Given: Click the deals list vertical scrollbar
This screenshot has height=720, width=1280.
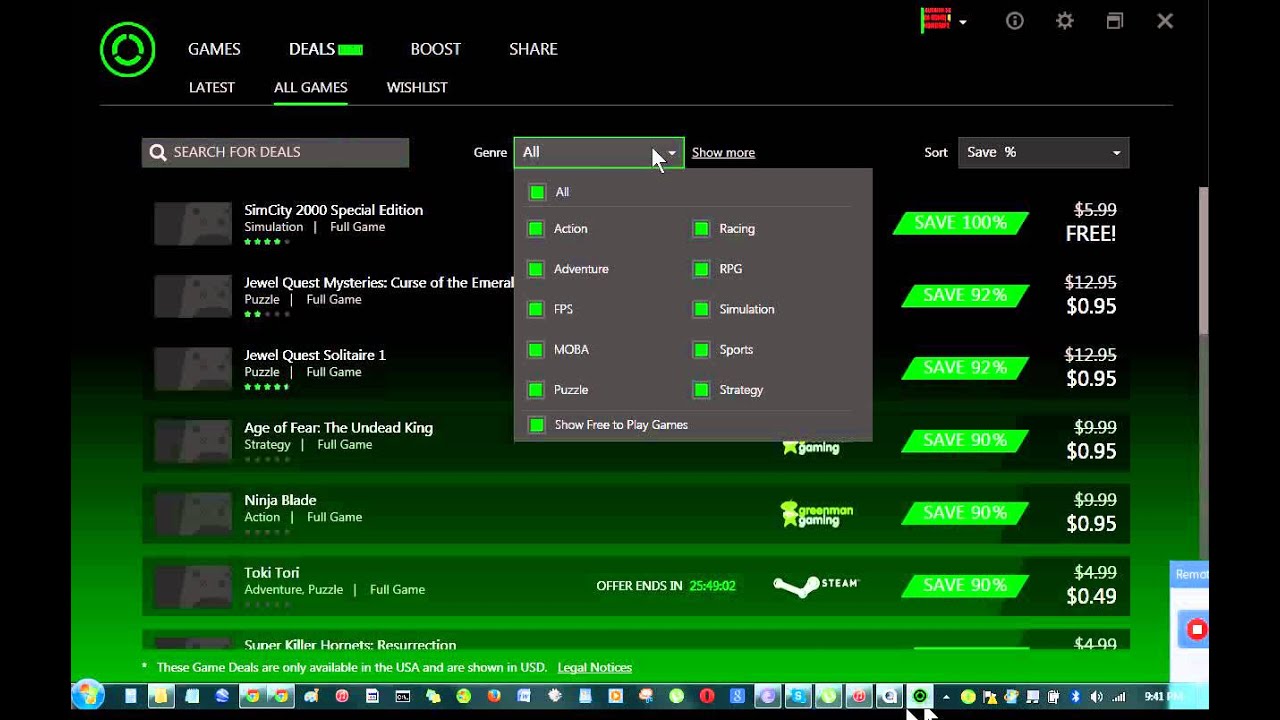Looking at the screenshot, I should [x=1203, y=262].
